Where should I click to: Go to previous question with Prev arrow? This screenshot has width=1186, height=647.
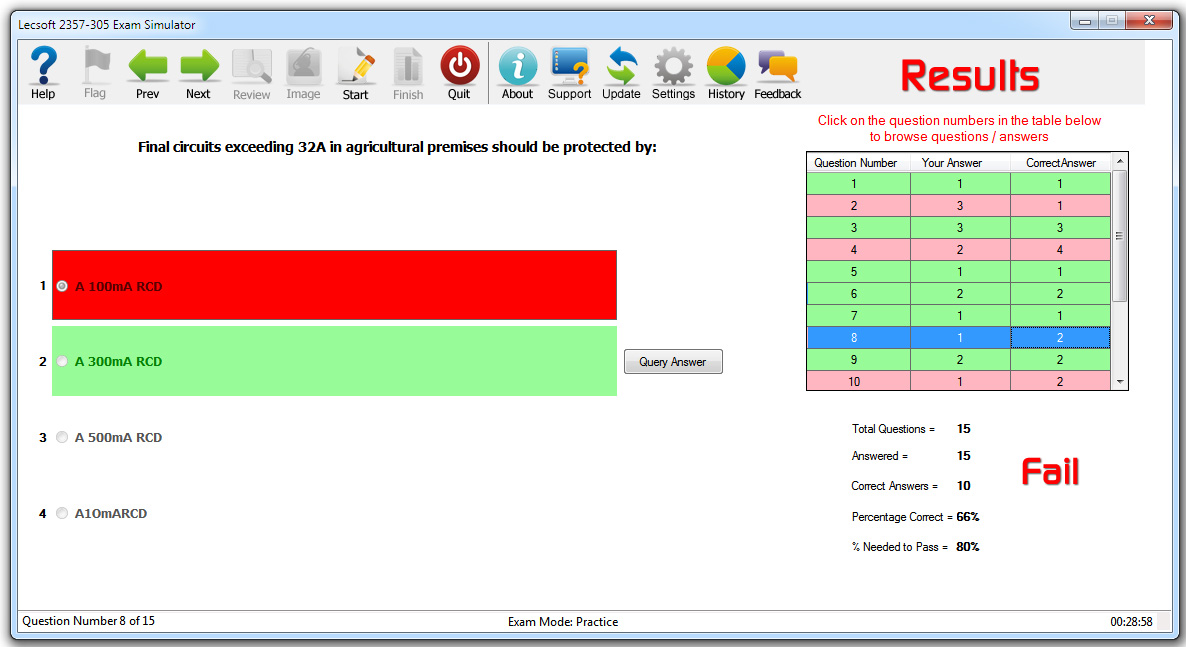coord(147,73)
